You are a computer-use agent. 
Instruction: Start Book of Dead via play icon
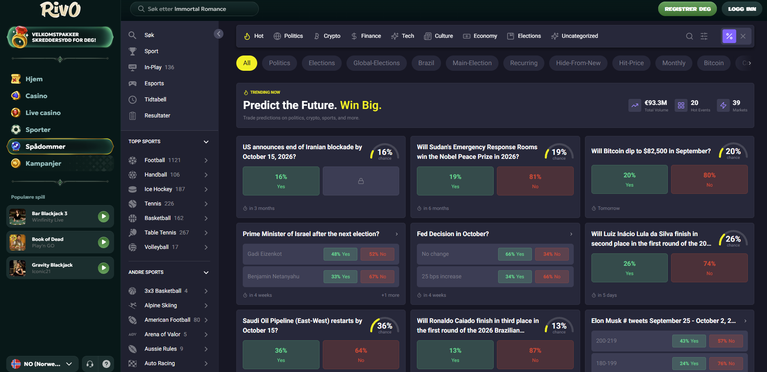[103, 242]
